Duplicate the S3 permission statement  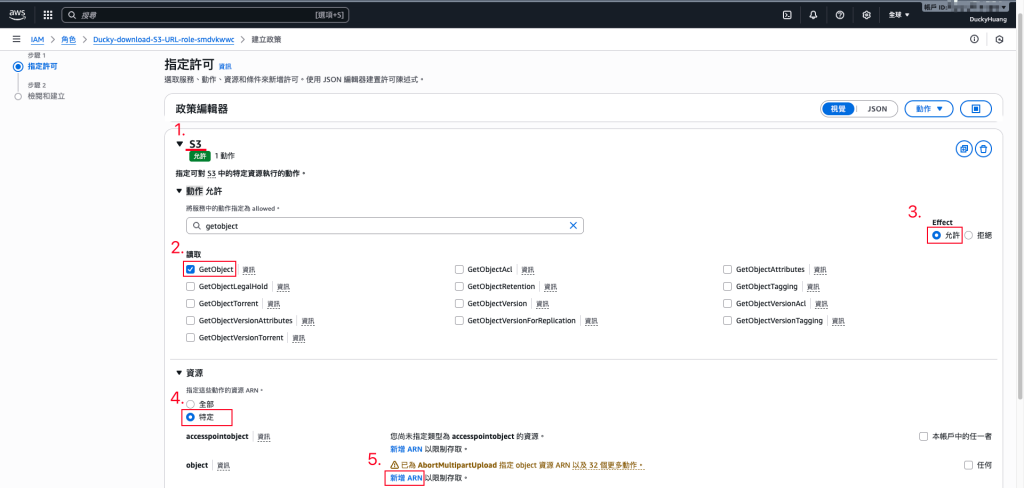[963, 149]
